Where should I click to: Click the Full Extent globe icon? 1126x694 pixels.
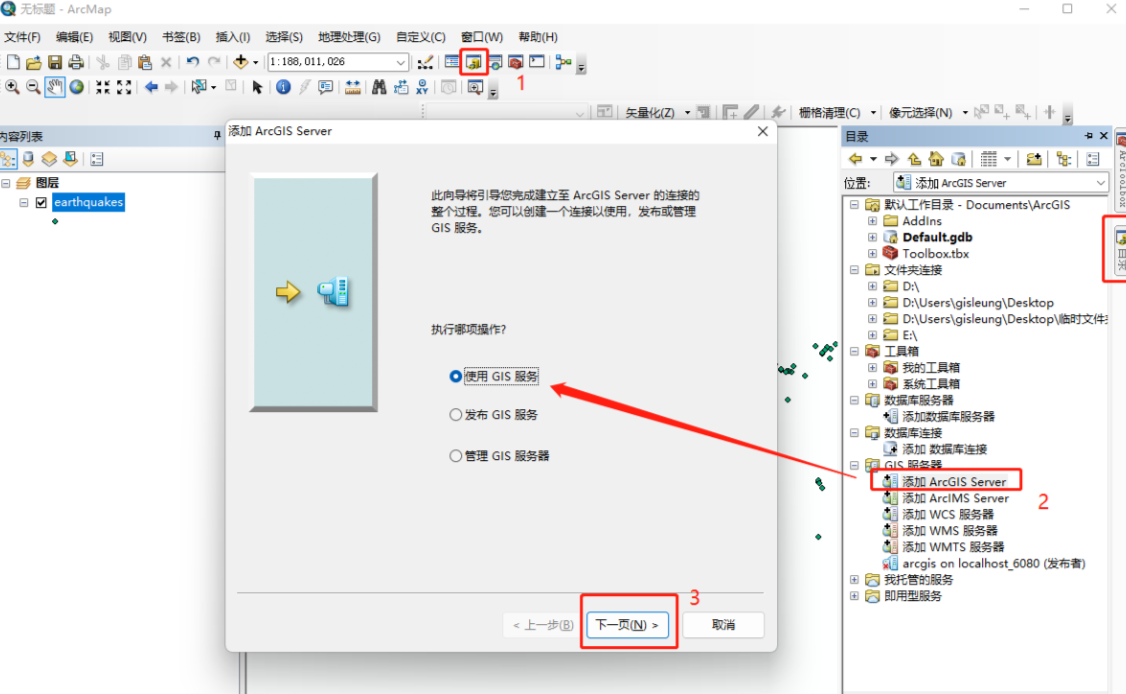76,87
